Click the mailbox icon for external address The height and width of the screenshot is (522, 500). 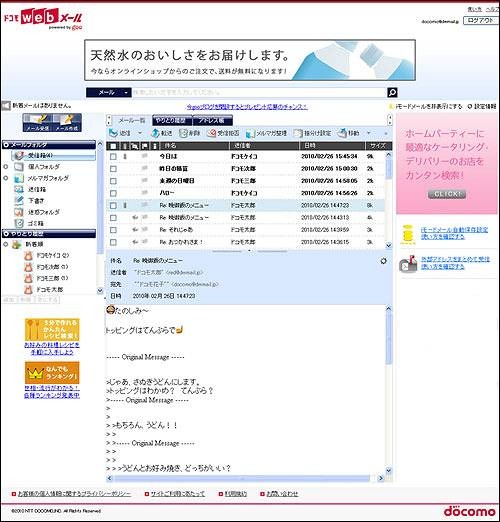pos(409,264)
